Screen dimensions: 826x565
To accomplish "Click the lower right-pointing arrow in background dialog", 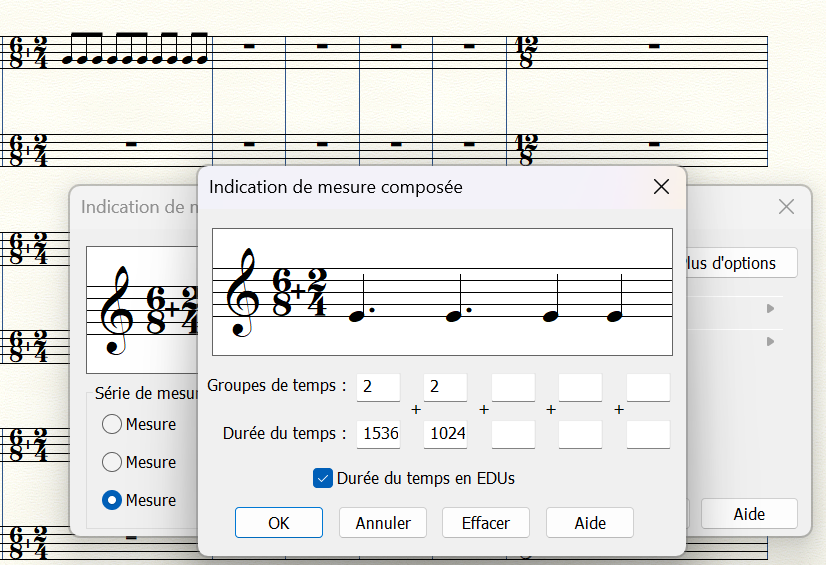I will point(770,342).
